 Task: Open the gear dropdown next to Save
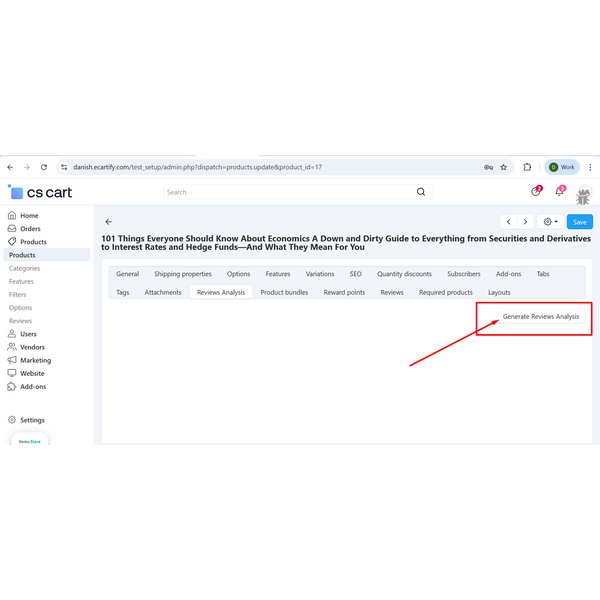(549, 222)
